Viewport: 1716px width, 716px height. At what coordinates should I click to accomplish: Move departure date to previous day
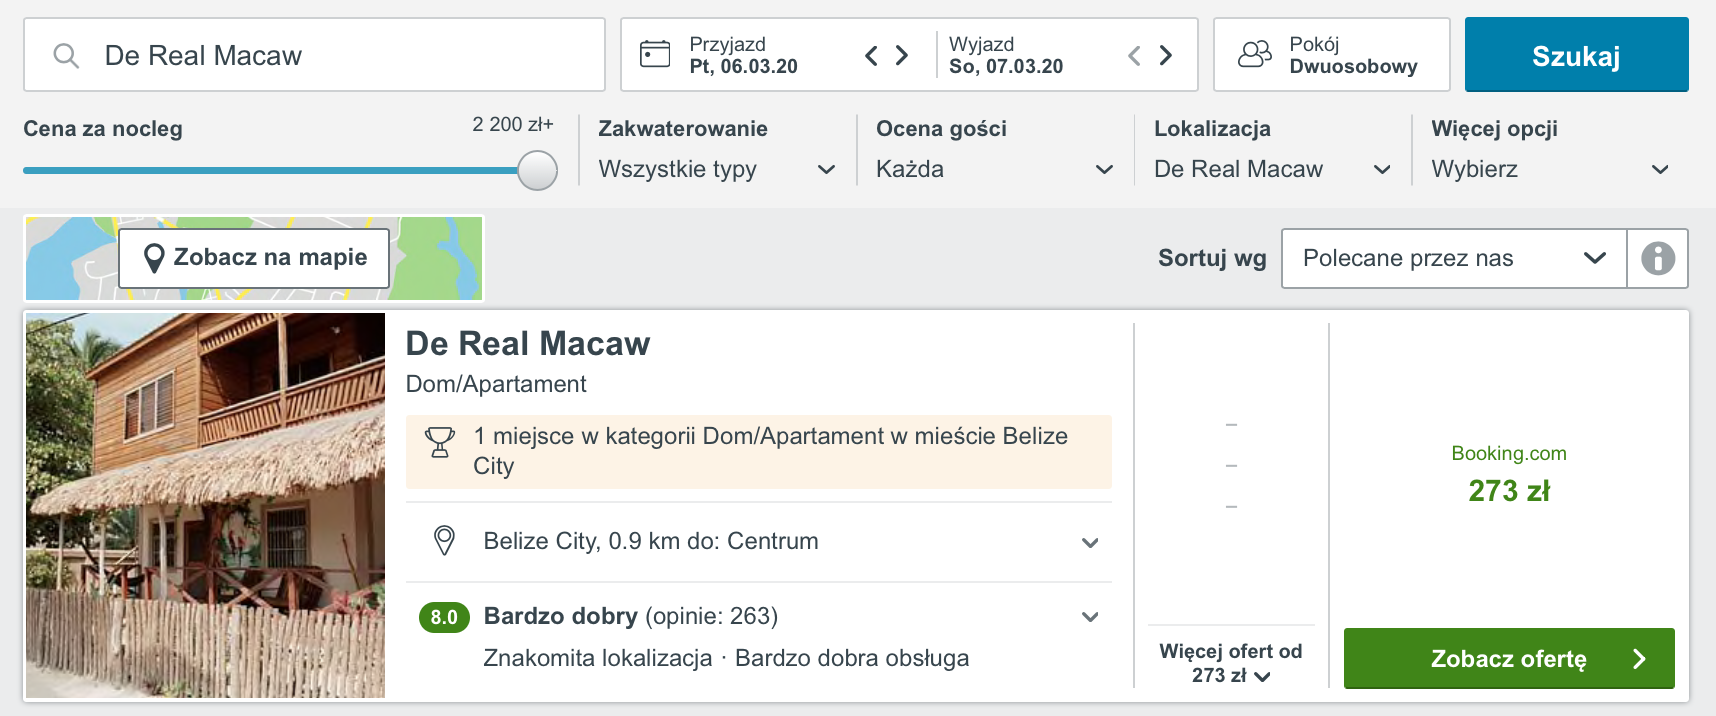(x=1134, y=55)
